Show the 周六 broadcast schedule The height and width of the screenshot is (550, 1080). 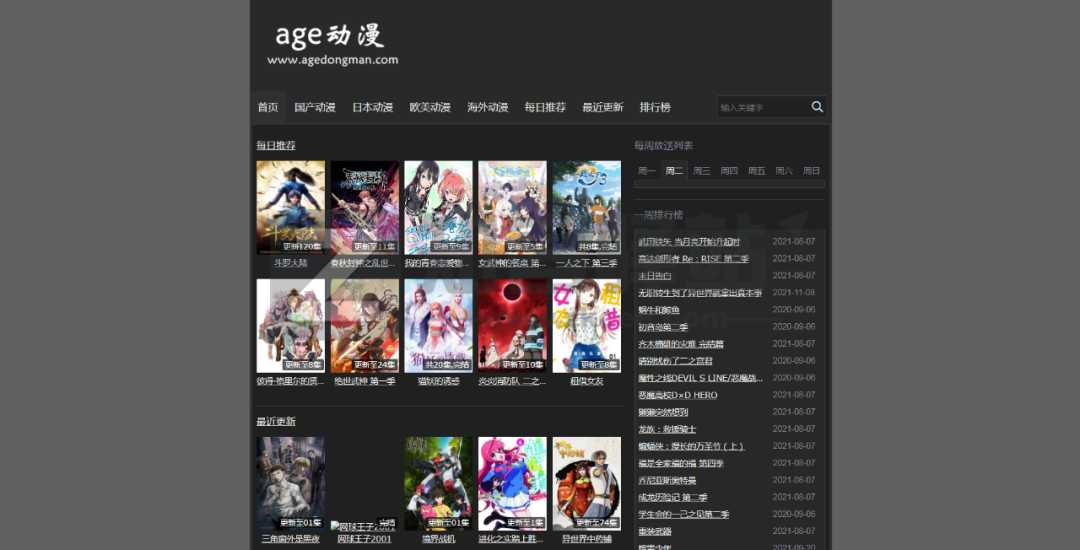point(784,171)
